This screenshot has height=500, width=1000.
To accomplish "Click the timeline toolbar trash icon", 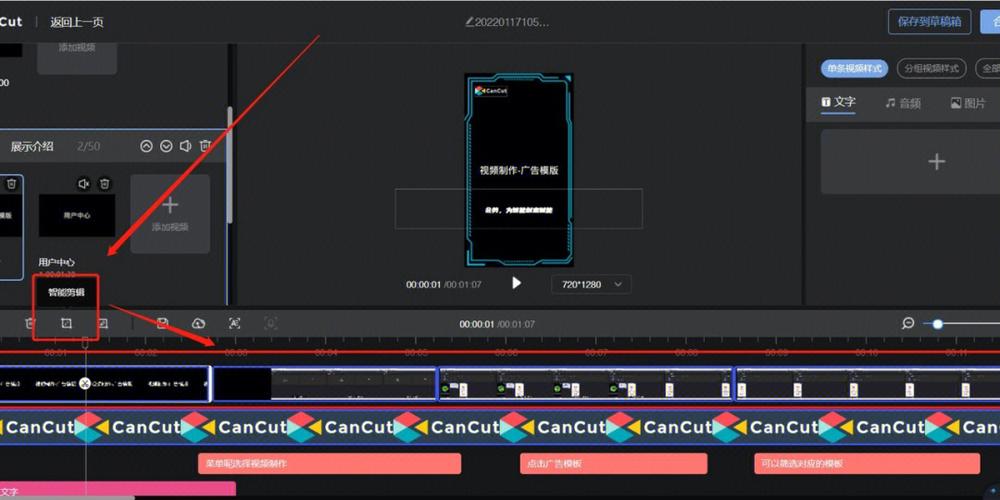I will [29, 323].
